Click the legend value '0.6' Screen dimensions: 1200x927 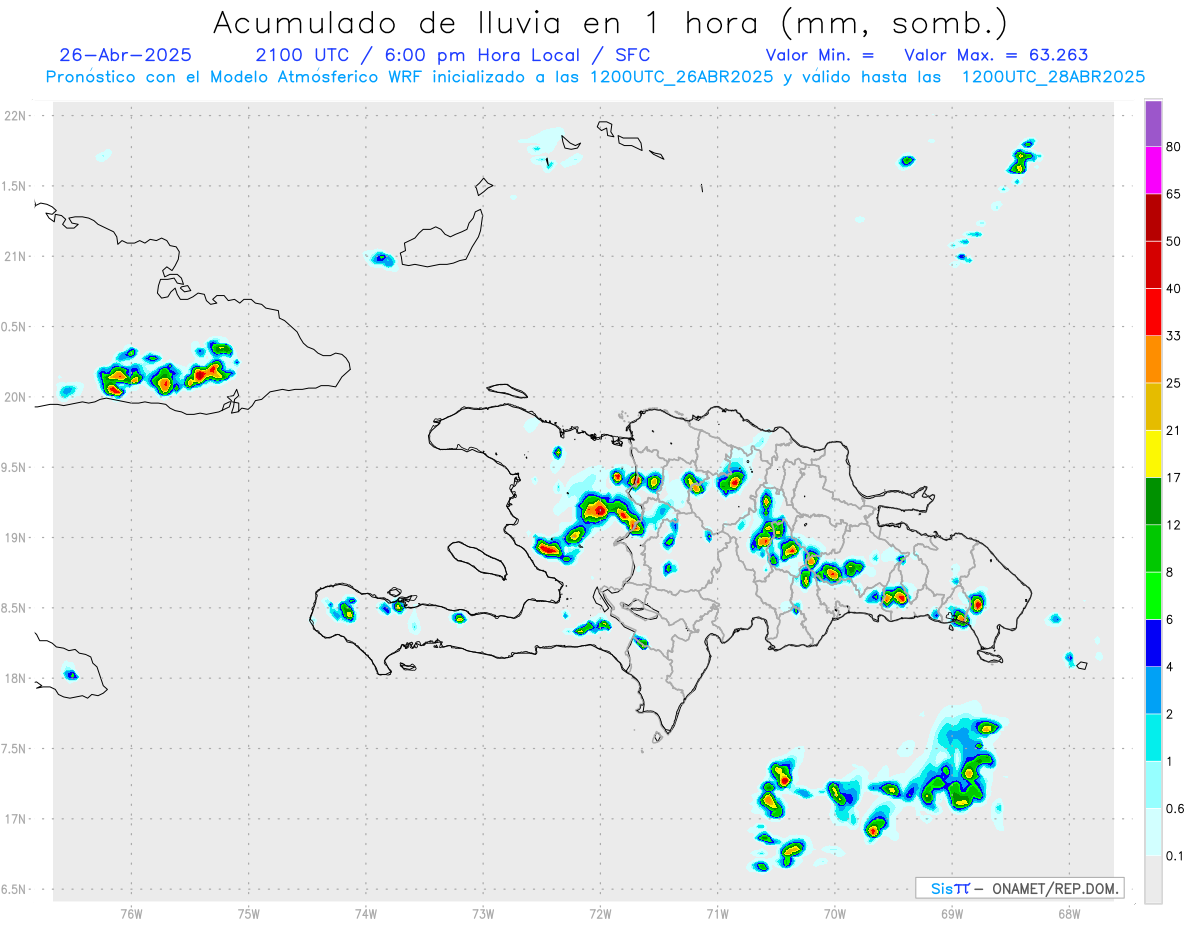tap(1175, 809)
